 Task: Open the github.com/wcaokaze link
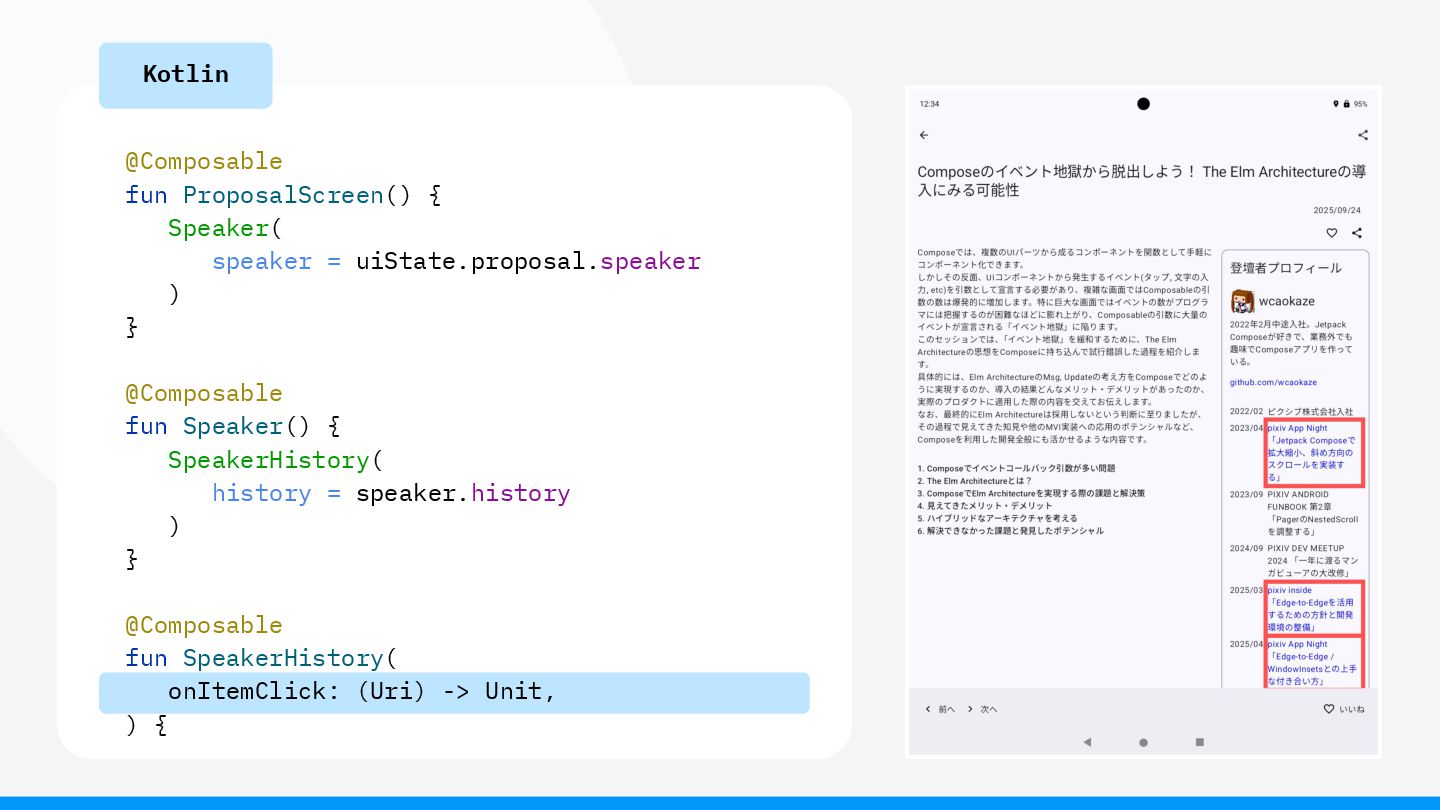point(1273,382)
